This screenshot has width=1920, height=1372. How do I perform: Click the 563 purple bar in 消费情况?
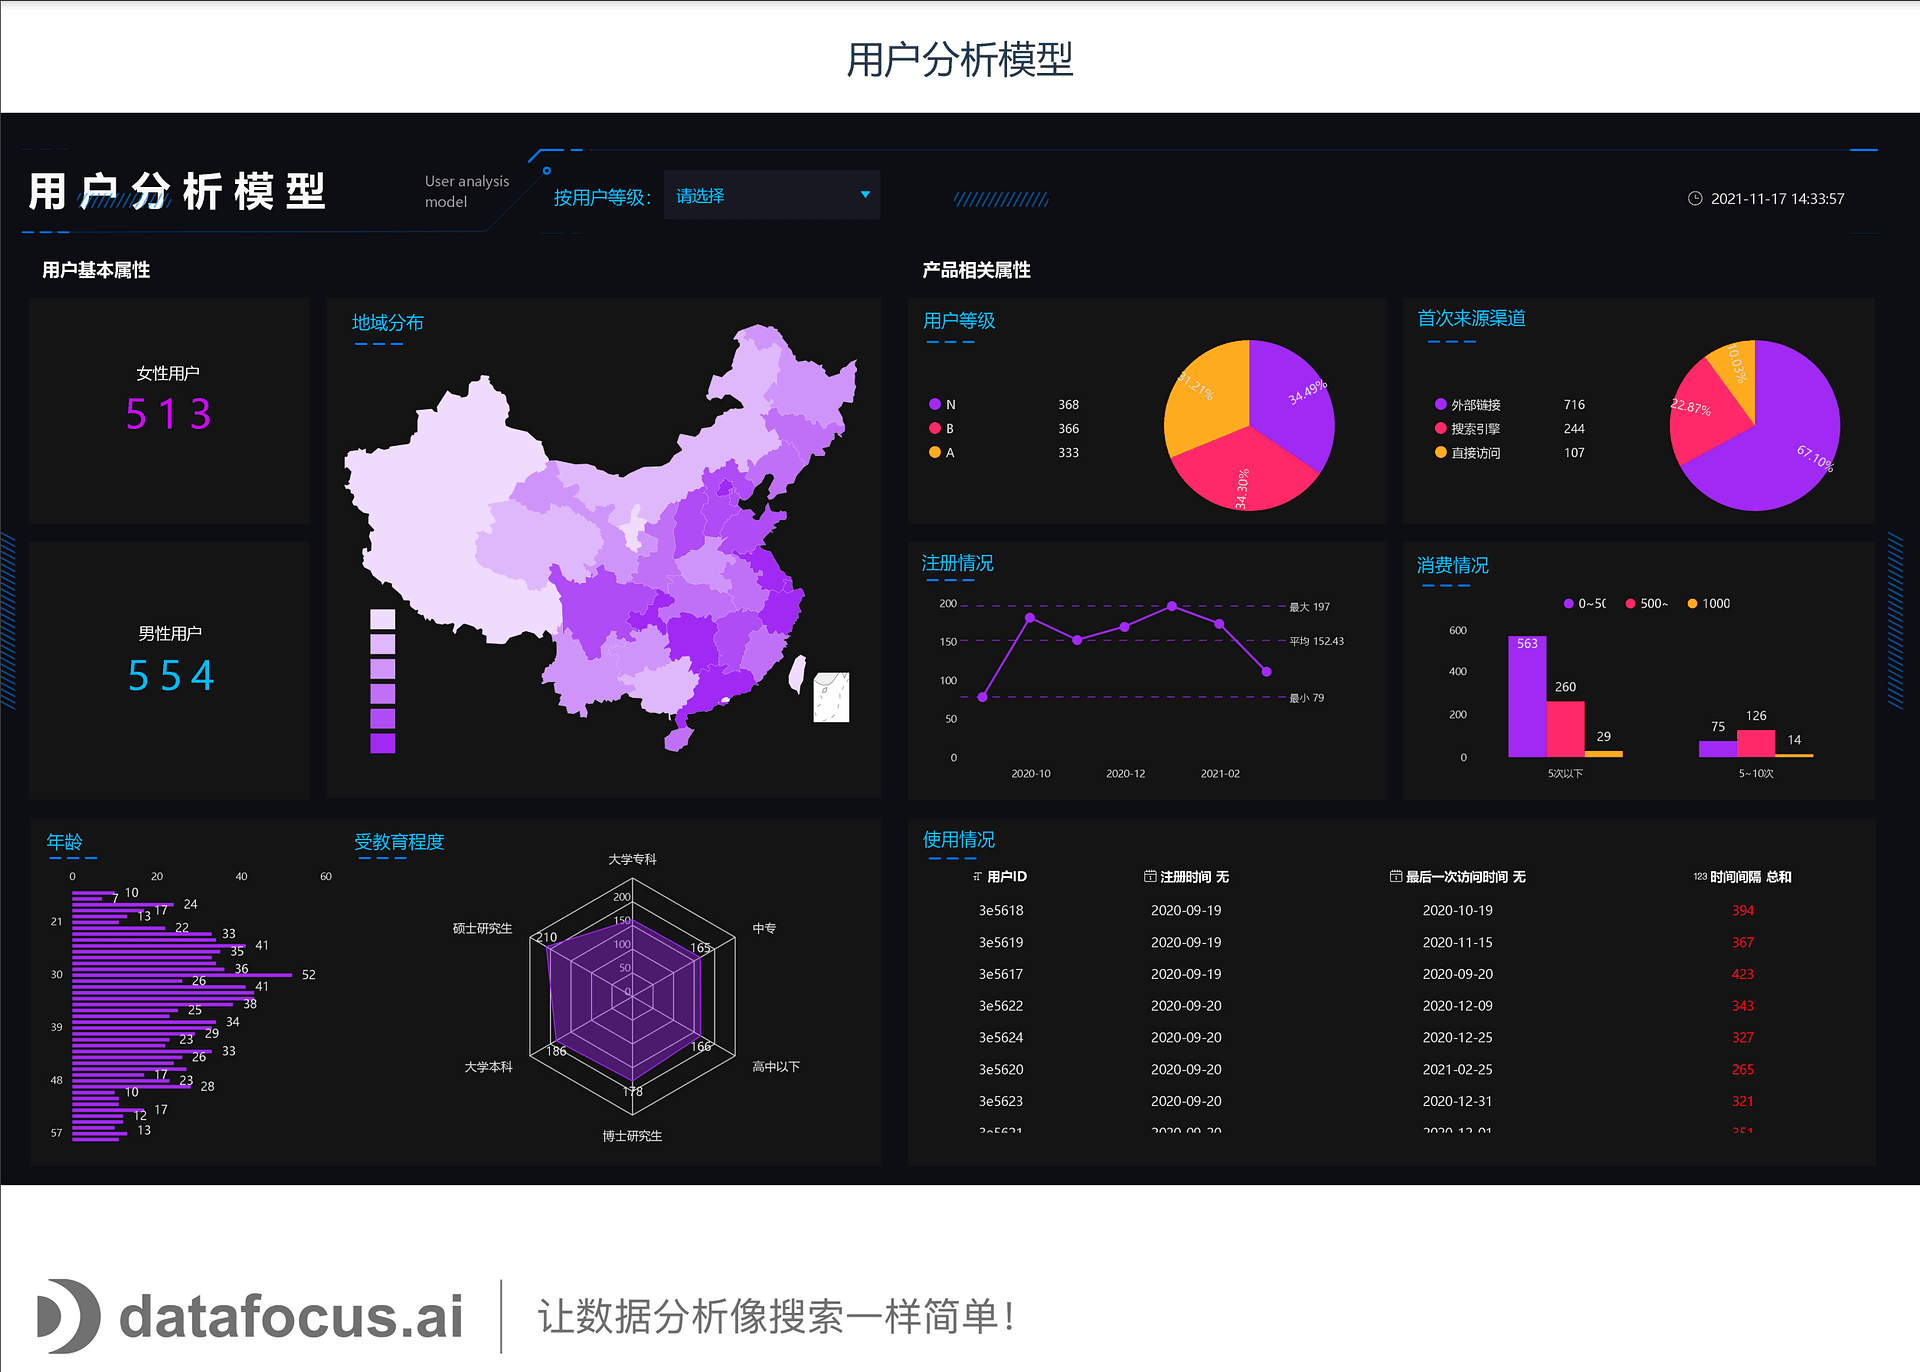1527,697
